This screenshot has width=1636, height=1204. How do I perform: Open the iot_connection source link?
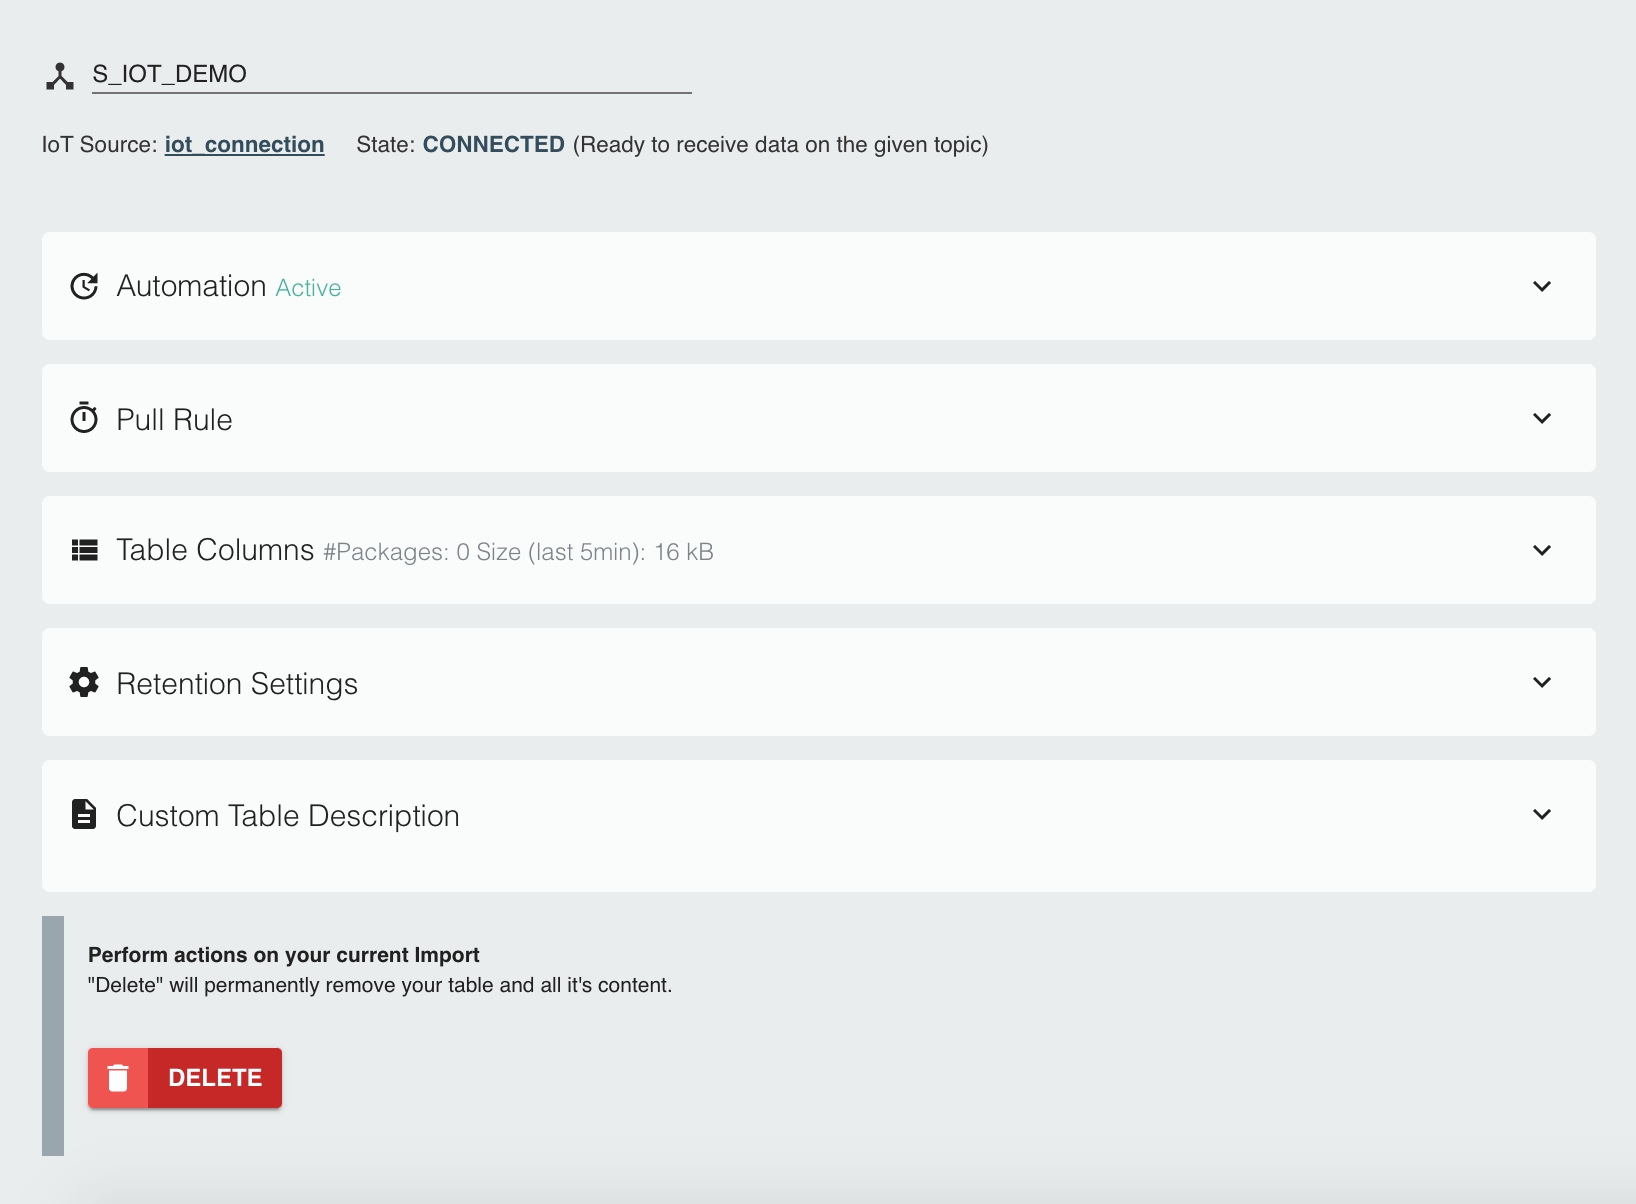[244, 145]
